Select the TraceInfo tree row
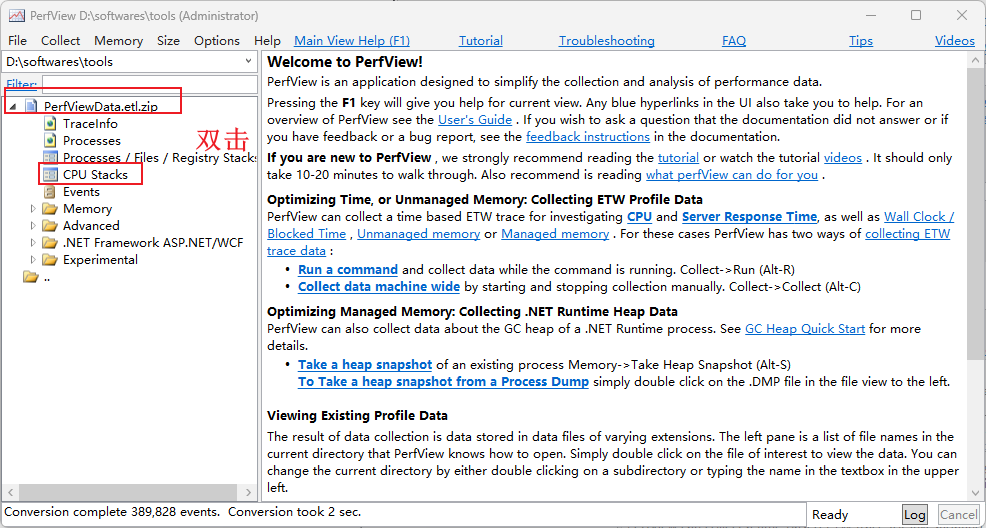Screen dimensions: 986x528 90,124
